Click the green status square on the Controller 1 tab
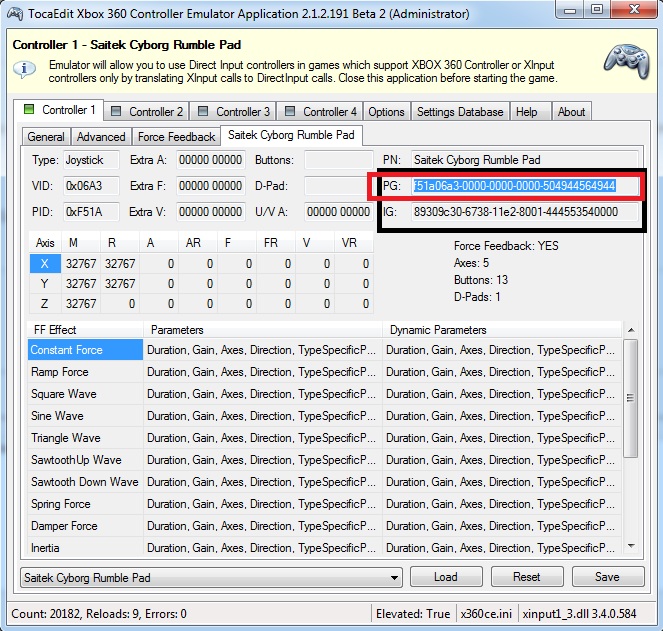Viewport: 663px width, 631px height. 29,109
